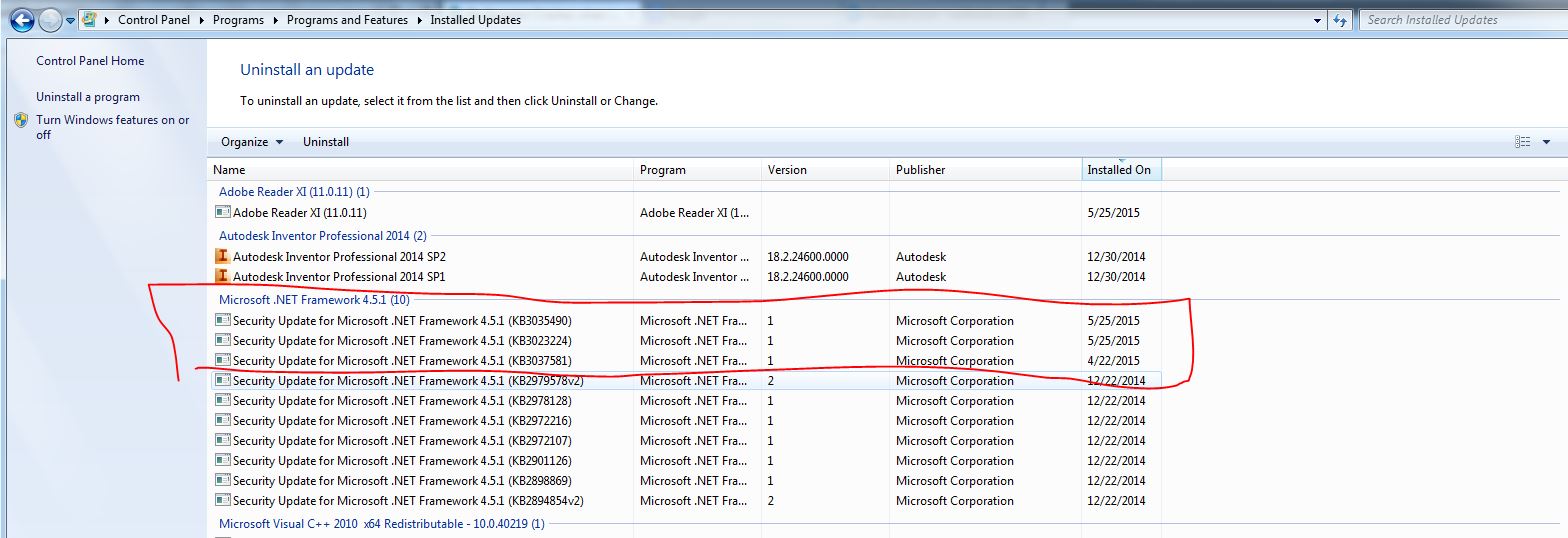This screenshot has height=538, width=1568.
Task: Select security update KB2972107
Action: tap(687, 441)
